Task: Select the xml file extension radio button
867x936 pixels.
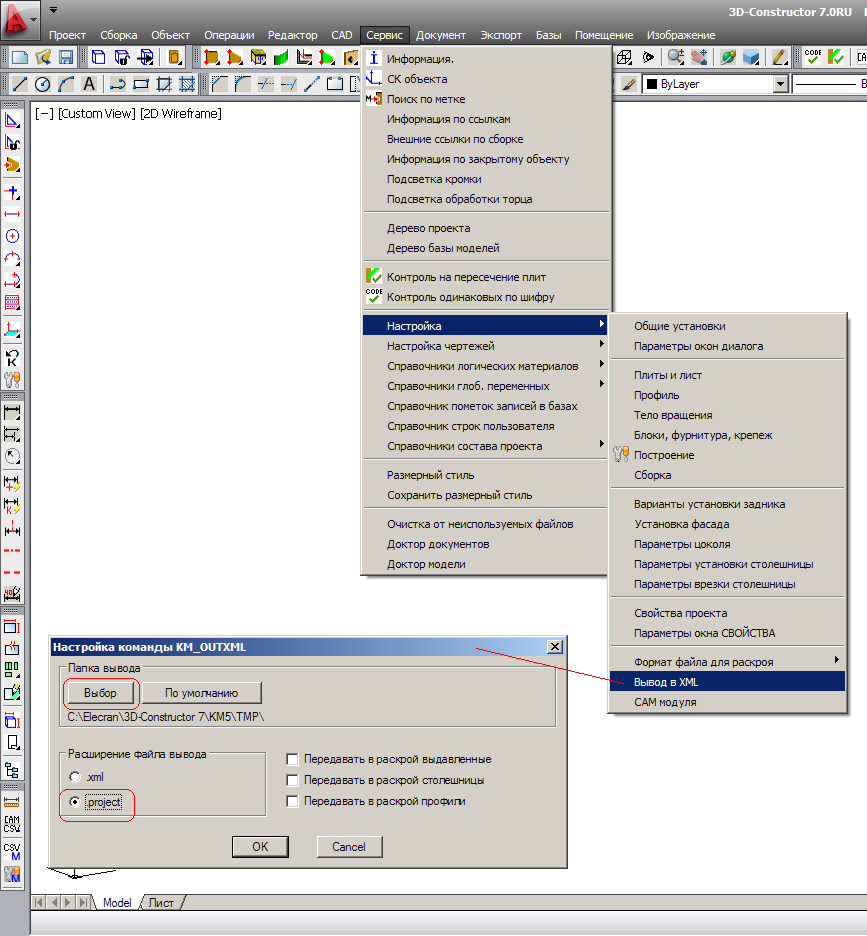Action: [75, 777]
